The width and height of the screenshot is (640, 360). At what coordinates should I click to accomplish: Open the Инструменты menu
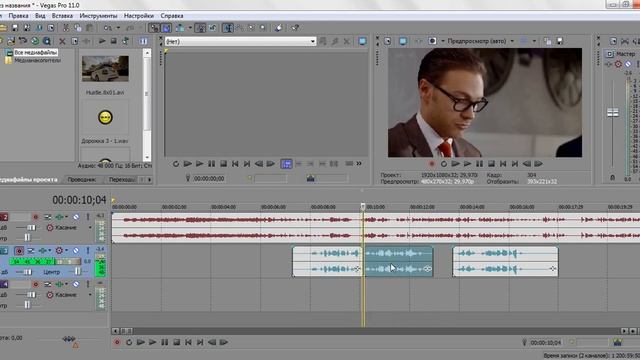click(98, 16)
